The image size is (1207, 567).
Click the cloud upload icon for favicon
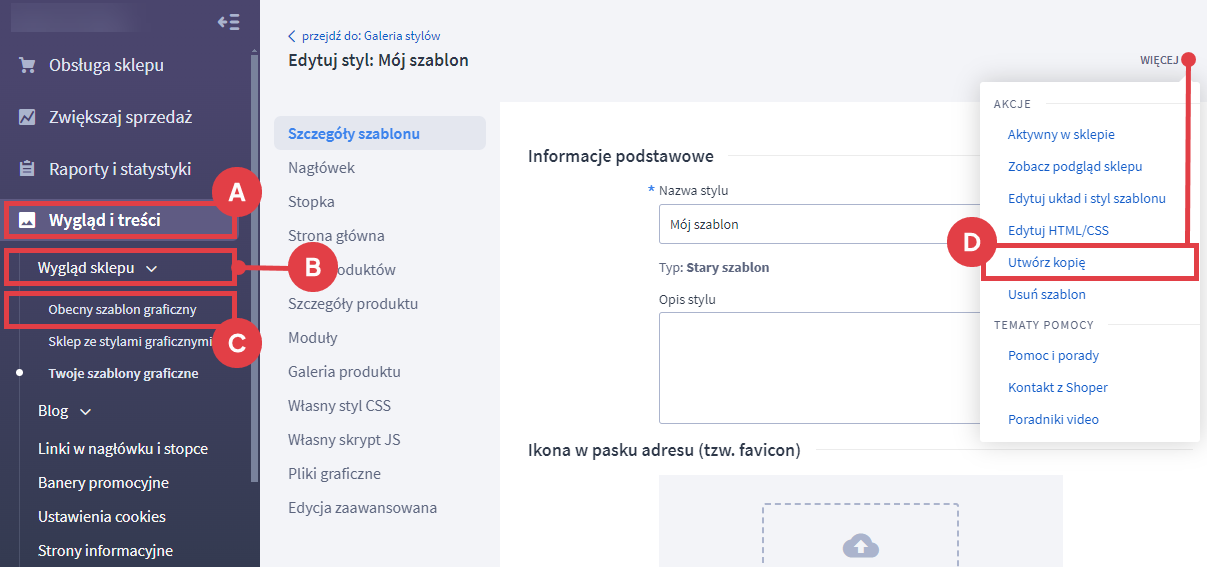860,545
